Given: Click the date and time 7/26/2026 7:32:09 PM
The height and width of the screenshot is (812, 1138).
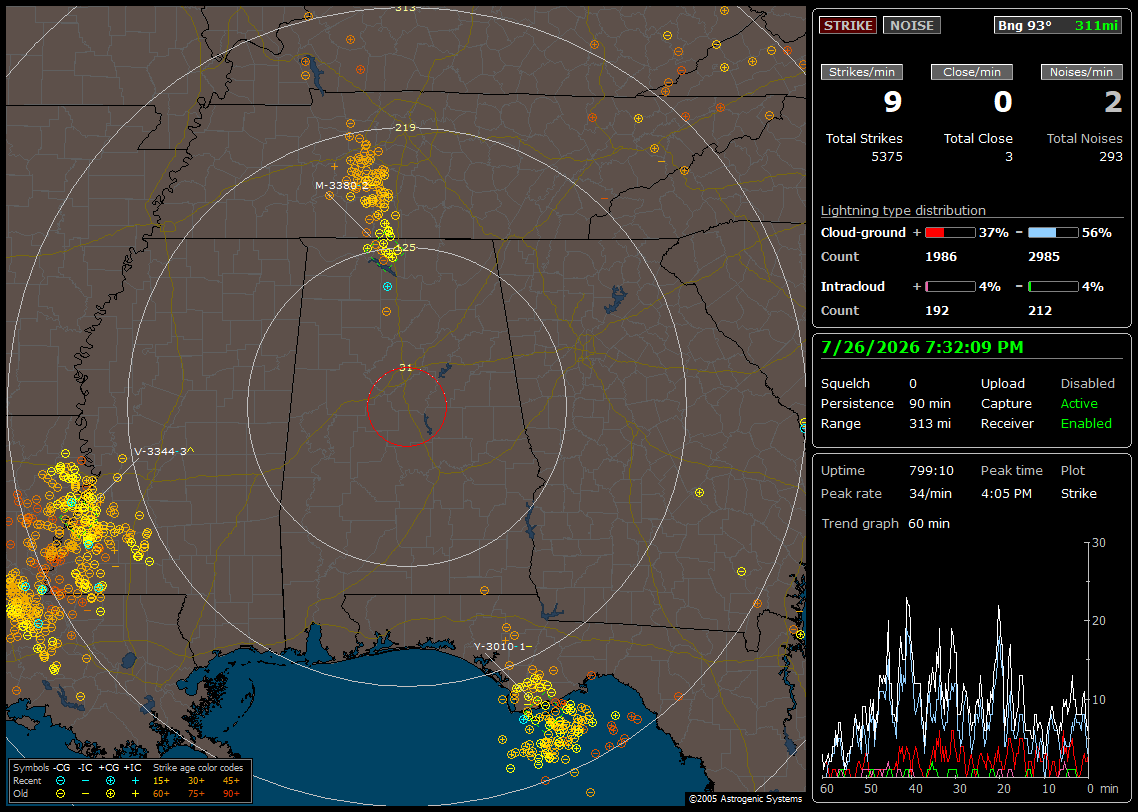Looking at the screenshot, I should point(922,348).
